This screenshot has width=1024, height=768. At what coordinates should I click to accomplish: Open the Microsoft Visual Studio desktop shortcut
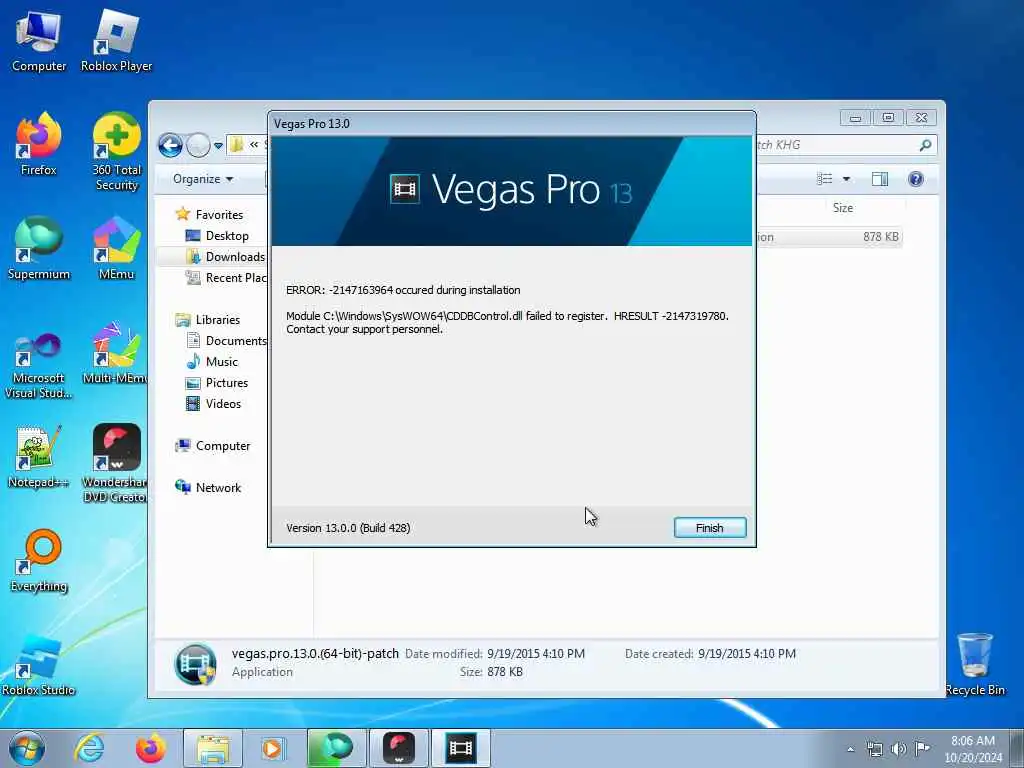39,366
